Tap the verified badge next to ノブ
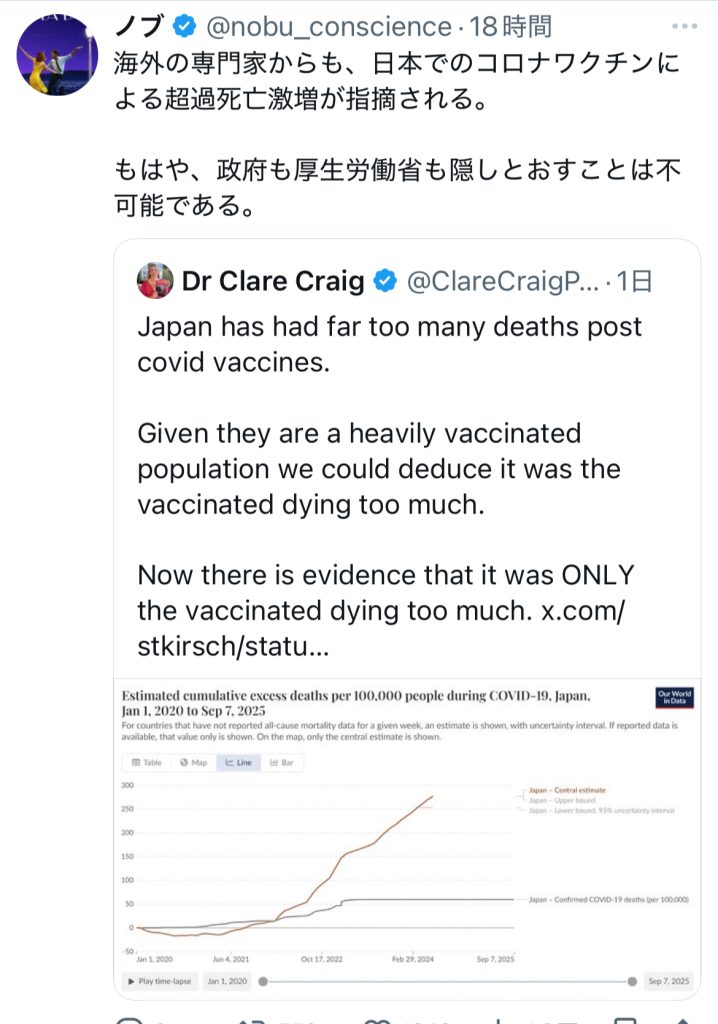 click(189, 27)
